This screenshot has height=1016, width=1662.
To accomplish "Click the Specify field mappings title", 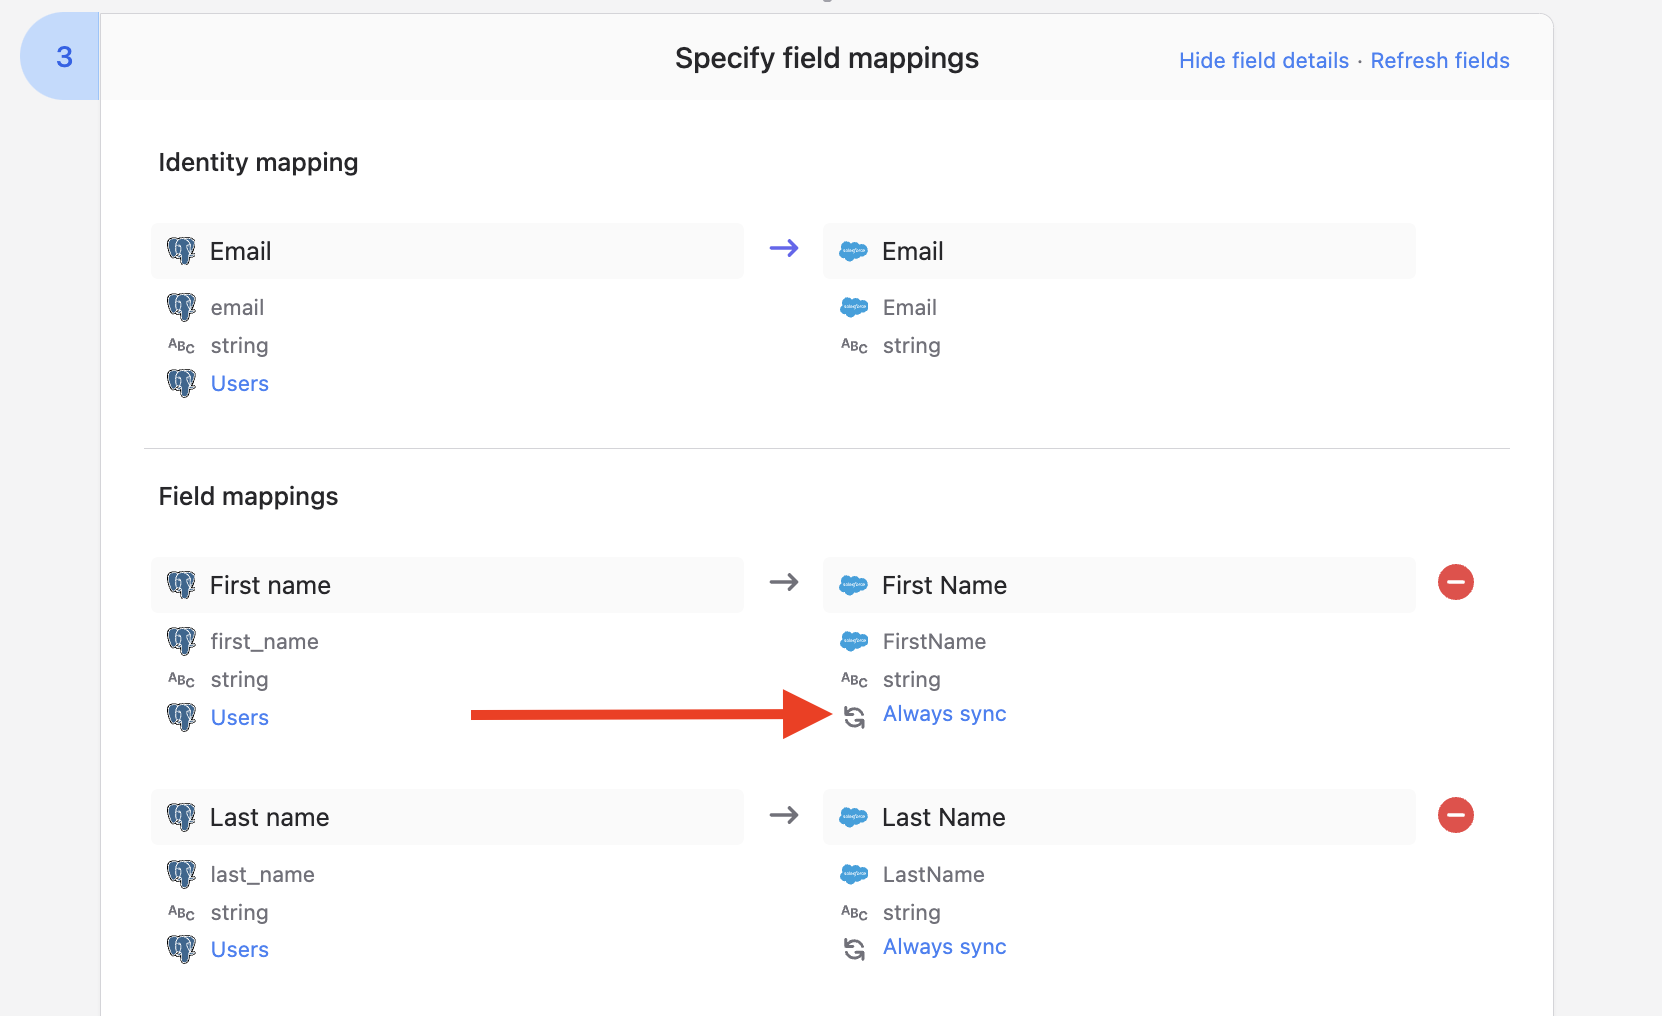I will 827,58.
